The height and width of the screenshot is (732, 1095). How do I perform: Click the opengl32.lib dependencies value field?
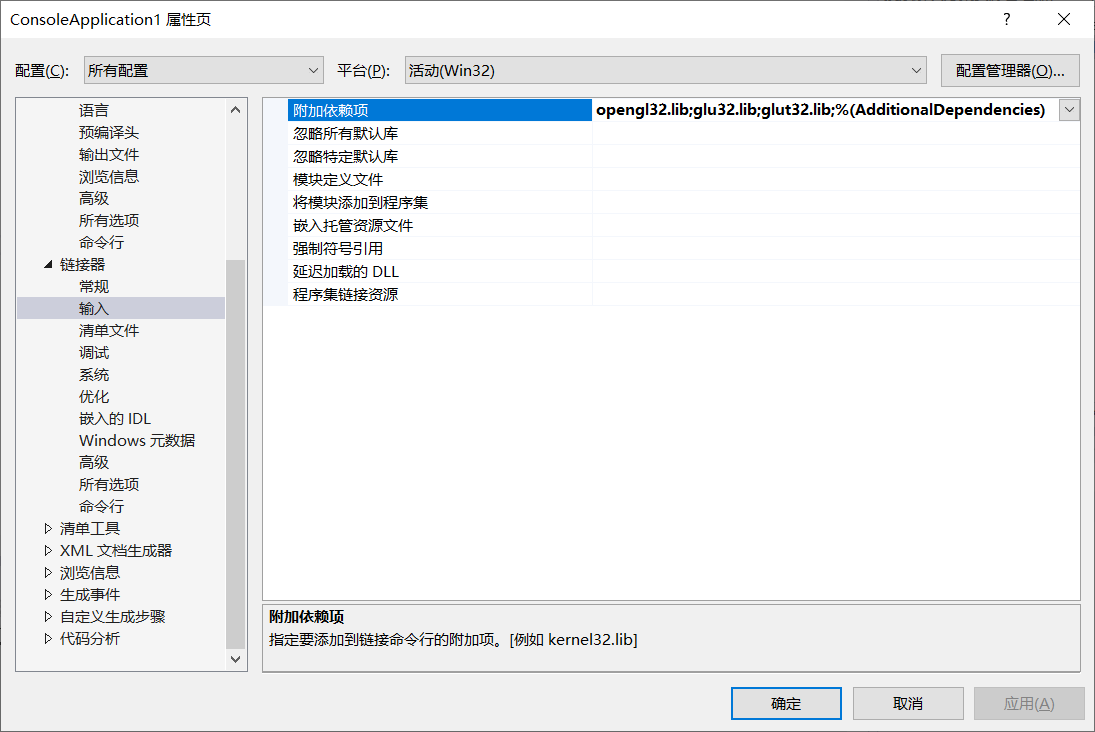(825, 110)
